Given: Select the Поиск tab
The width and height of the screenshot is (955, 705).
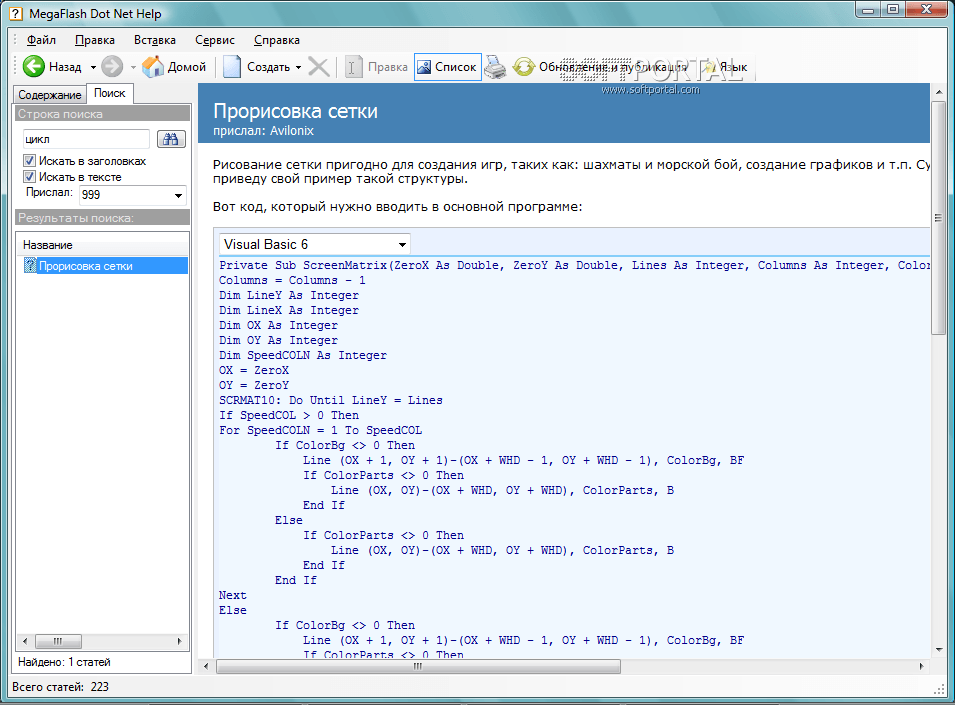Looking at the screenshot, I should pos(110,93).
